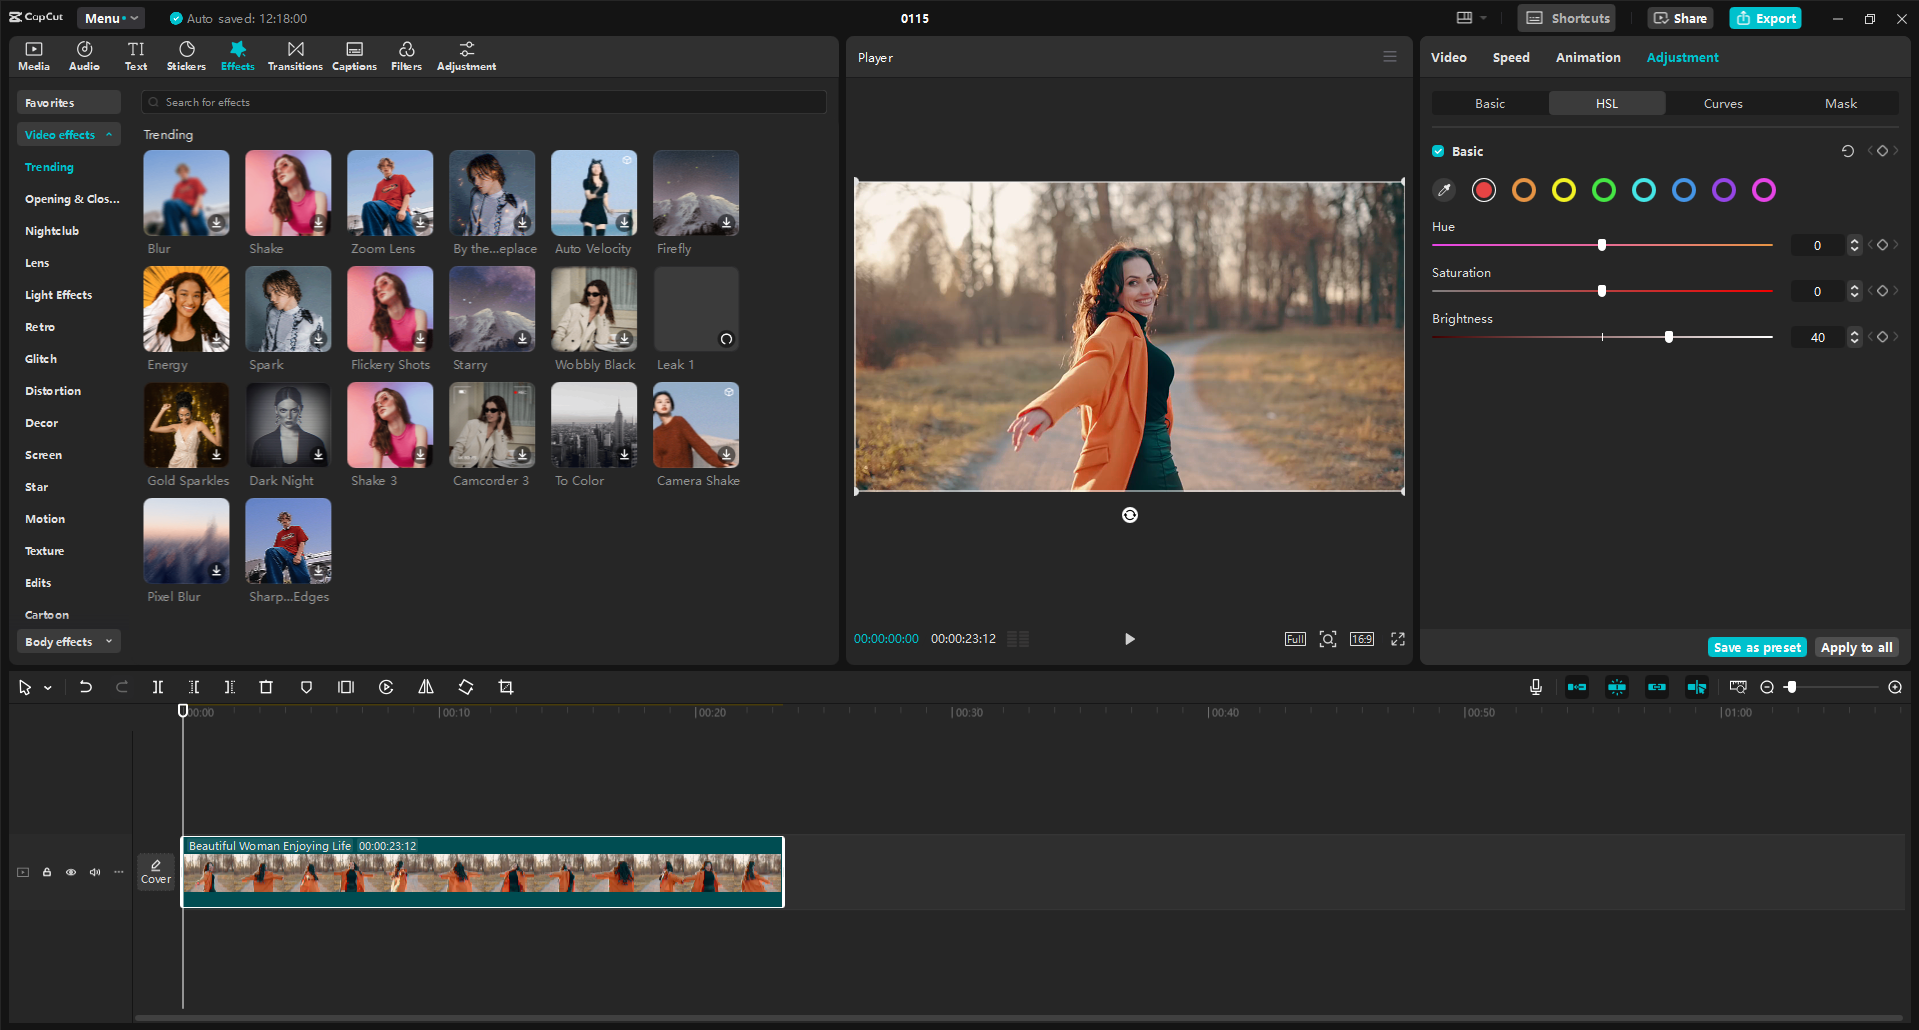Switch to the Speed tab

coord(1510,57)
